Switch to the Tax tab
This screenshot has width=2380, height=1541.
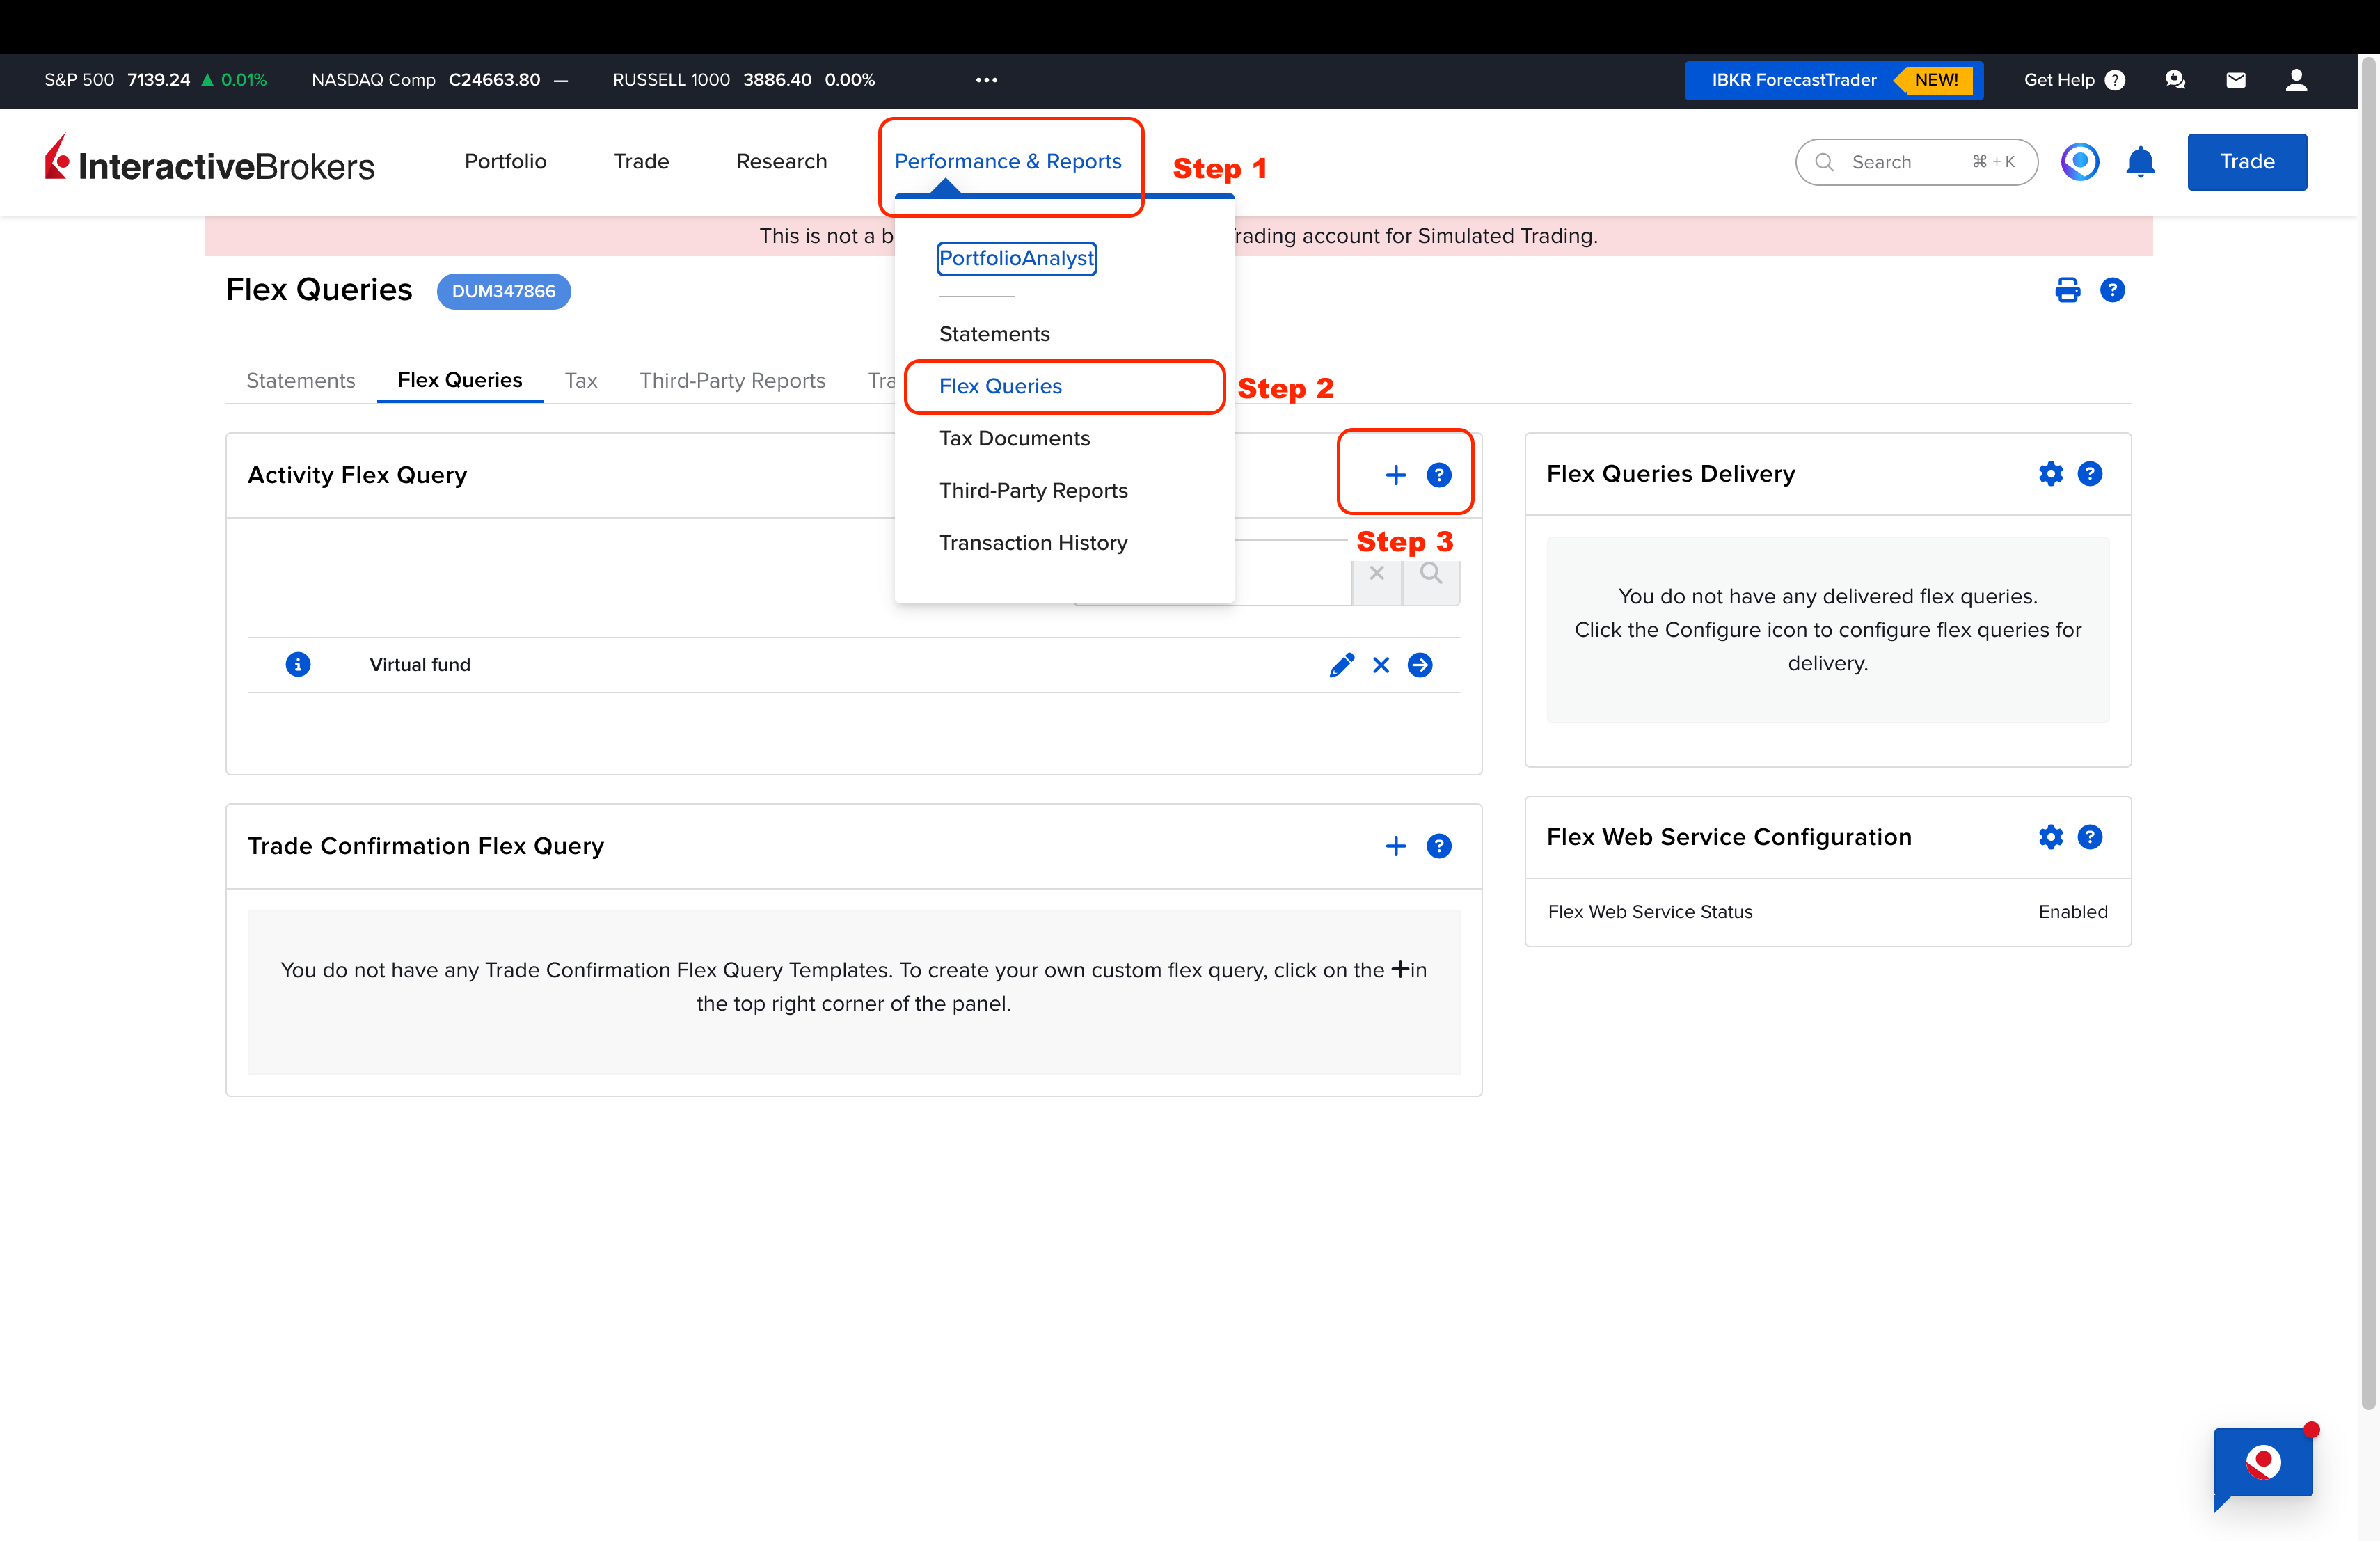pos(580,380)
